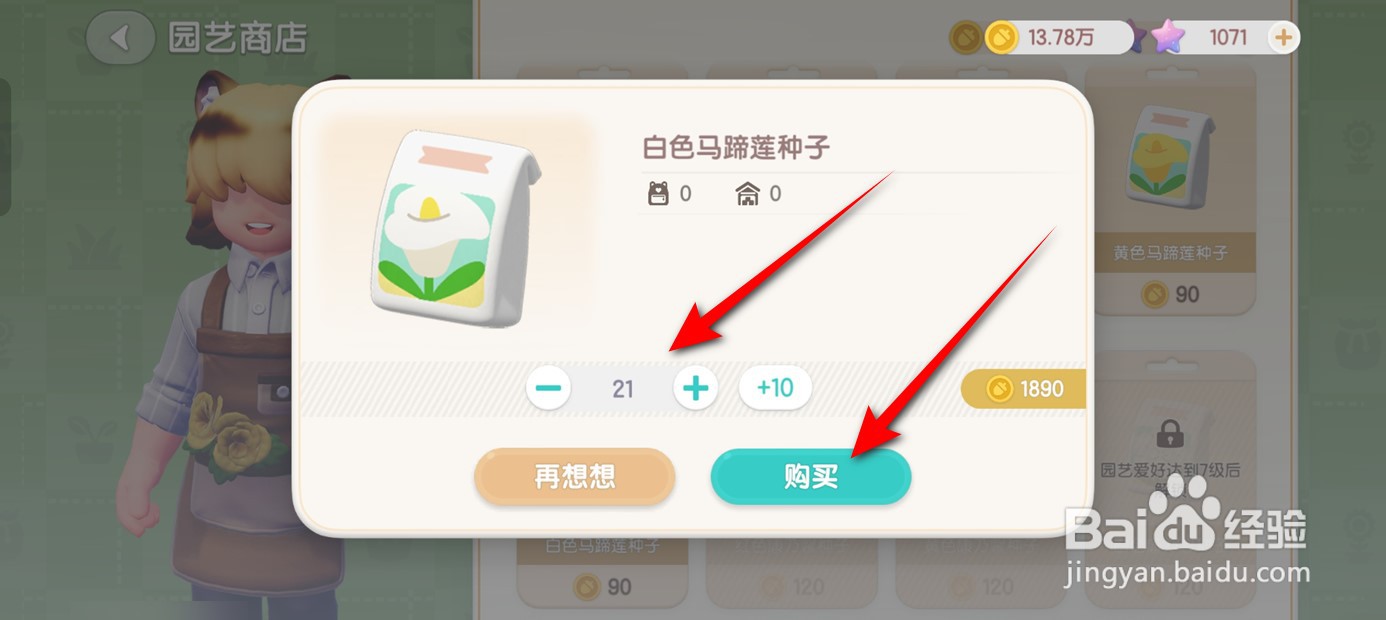Screen dimensions: 1386x620
Task: Decrease quantity with the minus button
Action: pos(549,388)
